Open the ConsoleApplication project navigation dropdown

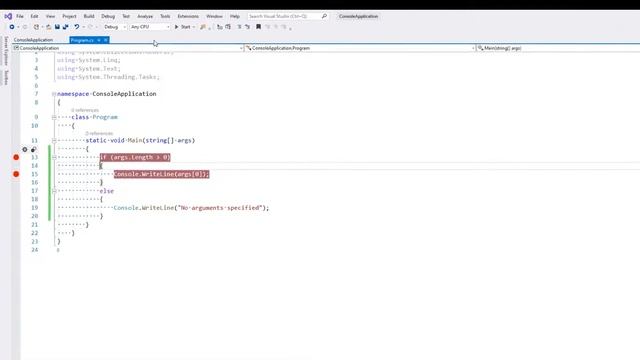point(128,48)
